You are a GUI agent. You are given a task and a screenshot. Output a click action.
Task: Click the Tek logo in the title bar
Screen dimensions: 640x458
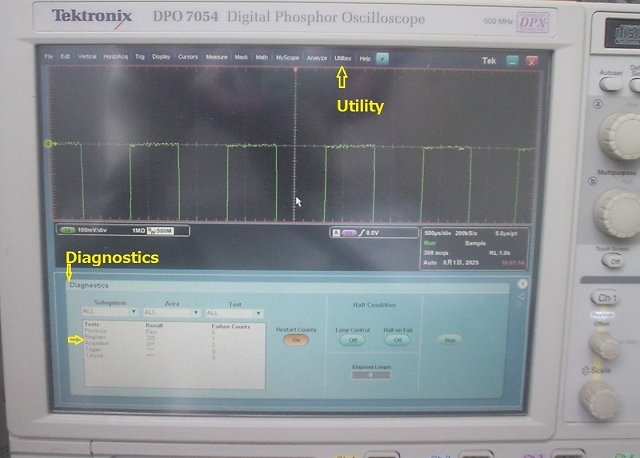pos(489,61)
